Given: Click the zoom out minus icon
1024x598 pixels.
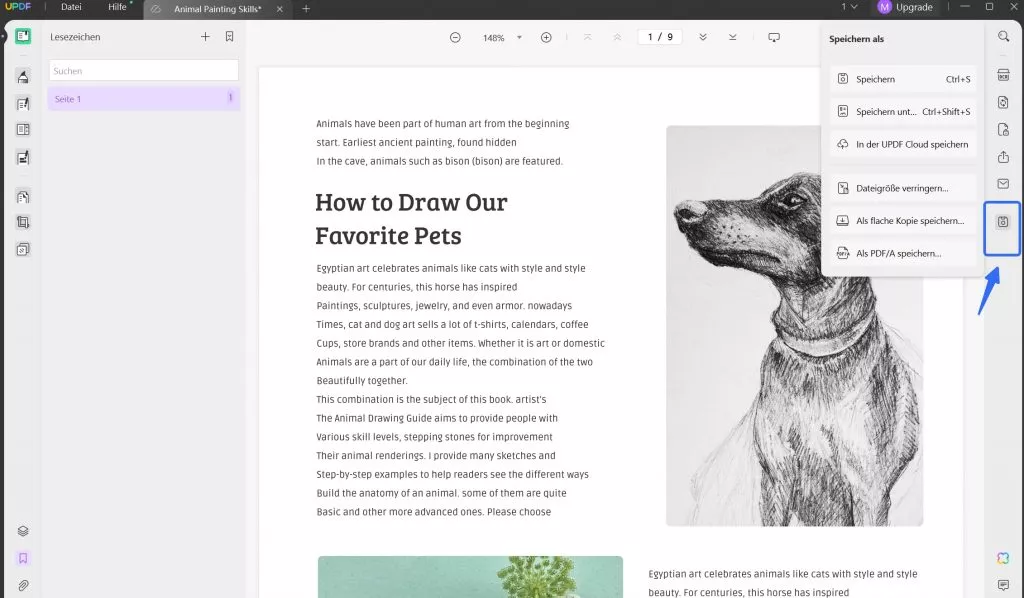Looking at the screenshot, I should [x=455, y=37].
